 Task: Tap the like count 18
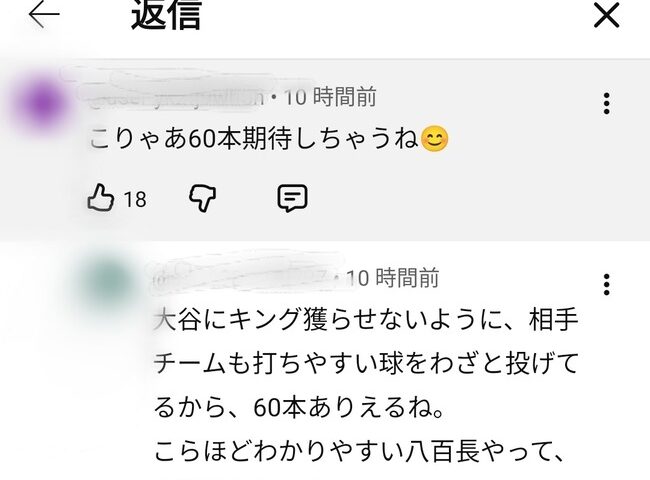tap(135, 199)
